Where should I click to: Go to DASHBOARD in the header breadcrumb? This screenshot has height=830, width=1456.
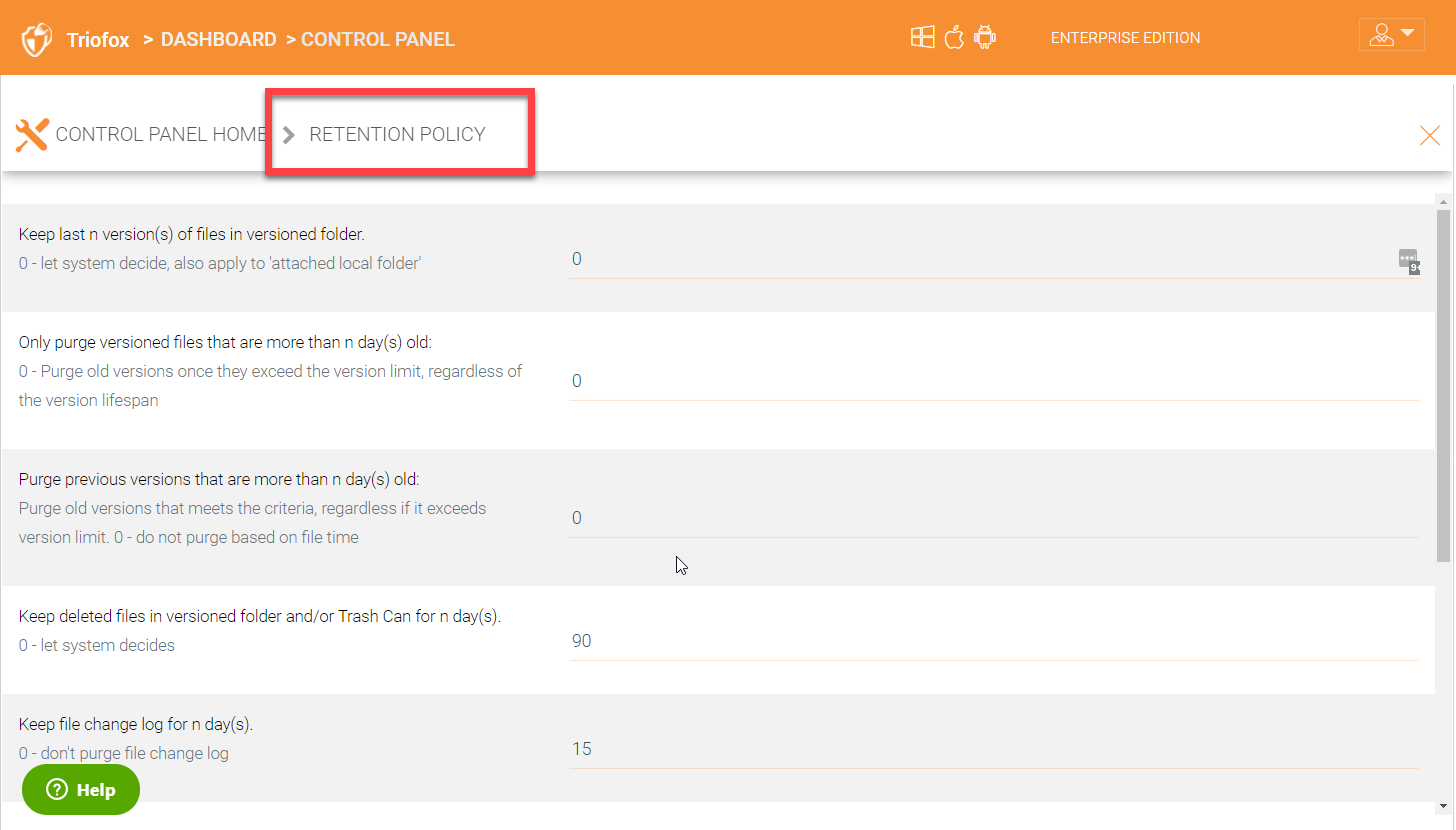(x=218, y=40)
